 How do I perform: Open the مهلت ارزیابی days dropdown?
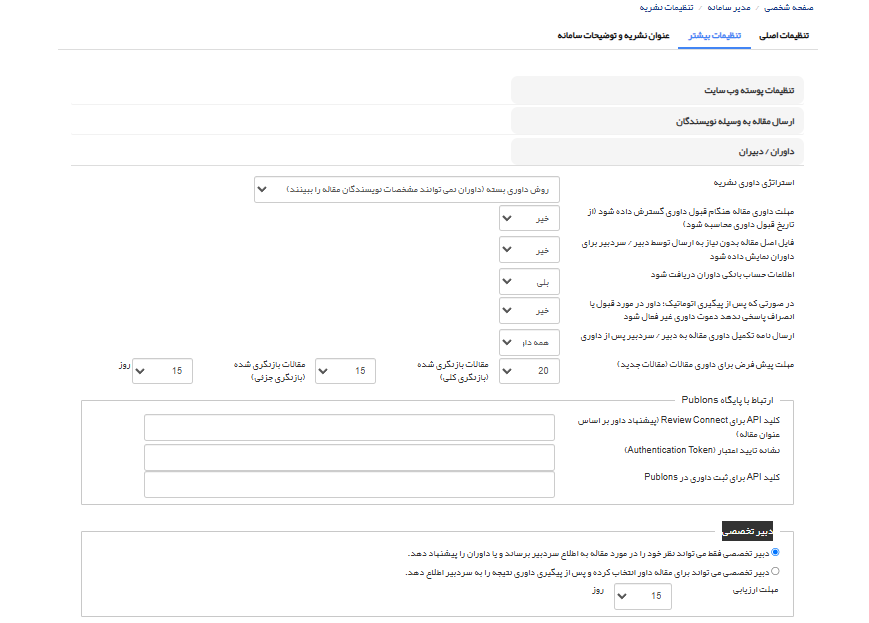click(641, 596)
